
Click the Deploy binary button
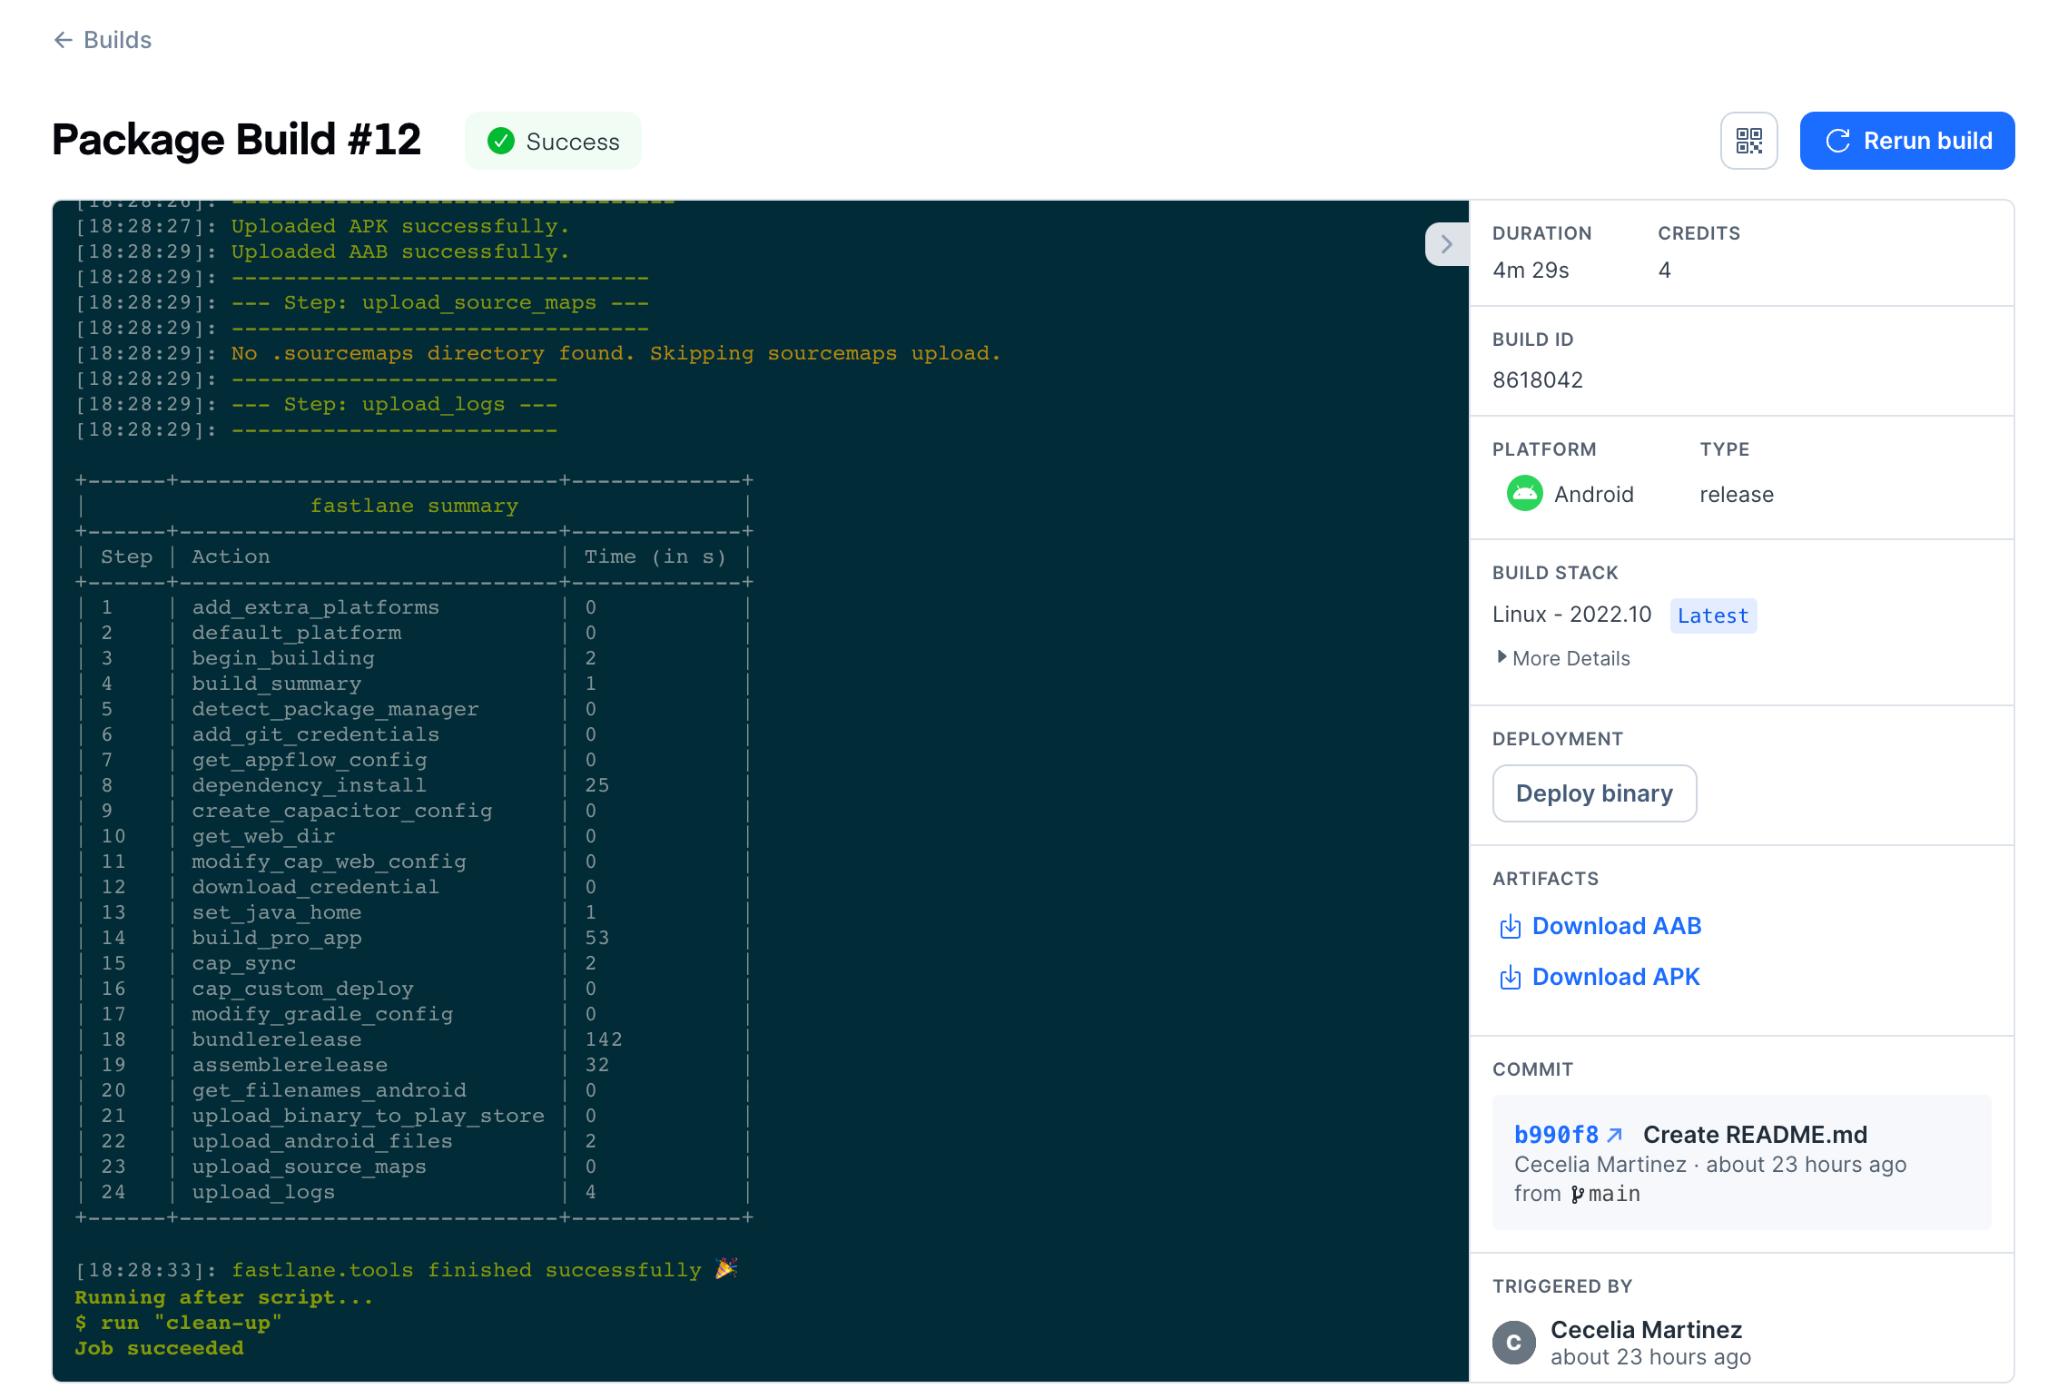pos(1594,794)
